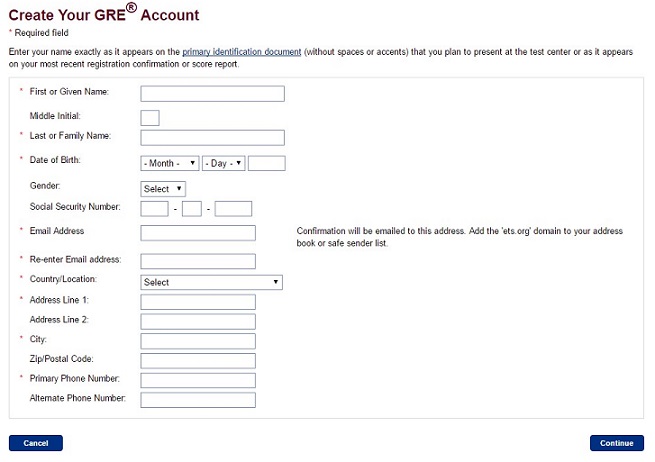Click the first Social Security Number box
Screen dimensions: 655x462
point(155,209)
